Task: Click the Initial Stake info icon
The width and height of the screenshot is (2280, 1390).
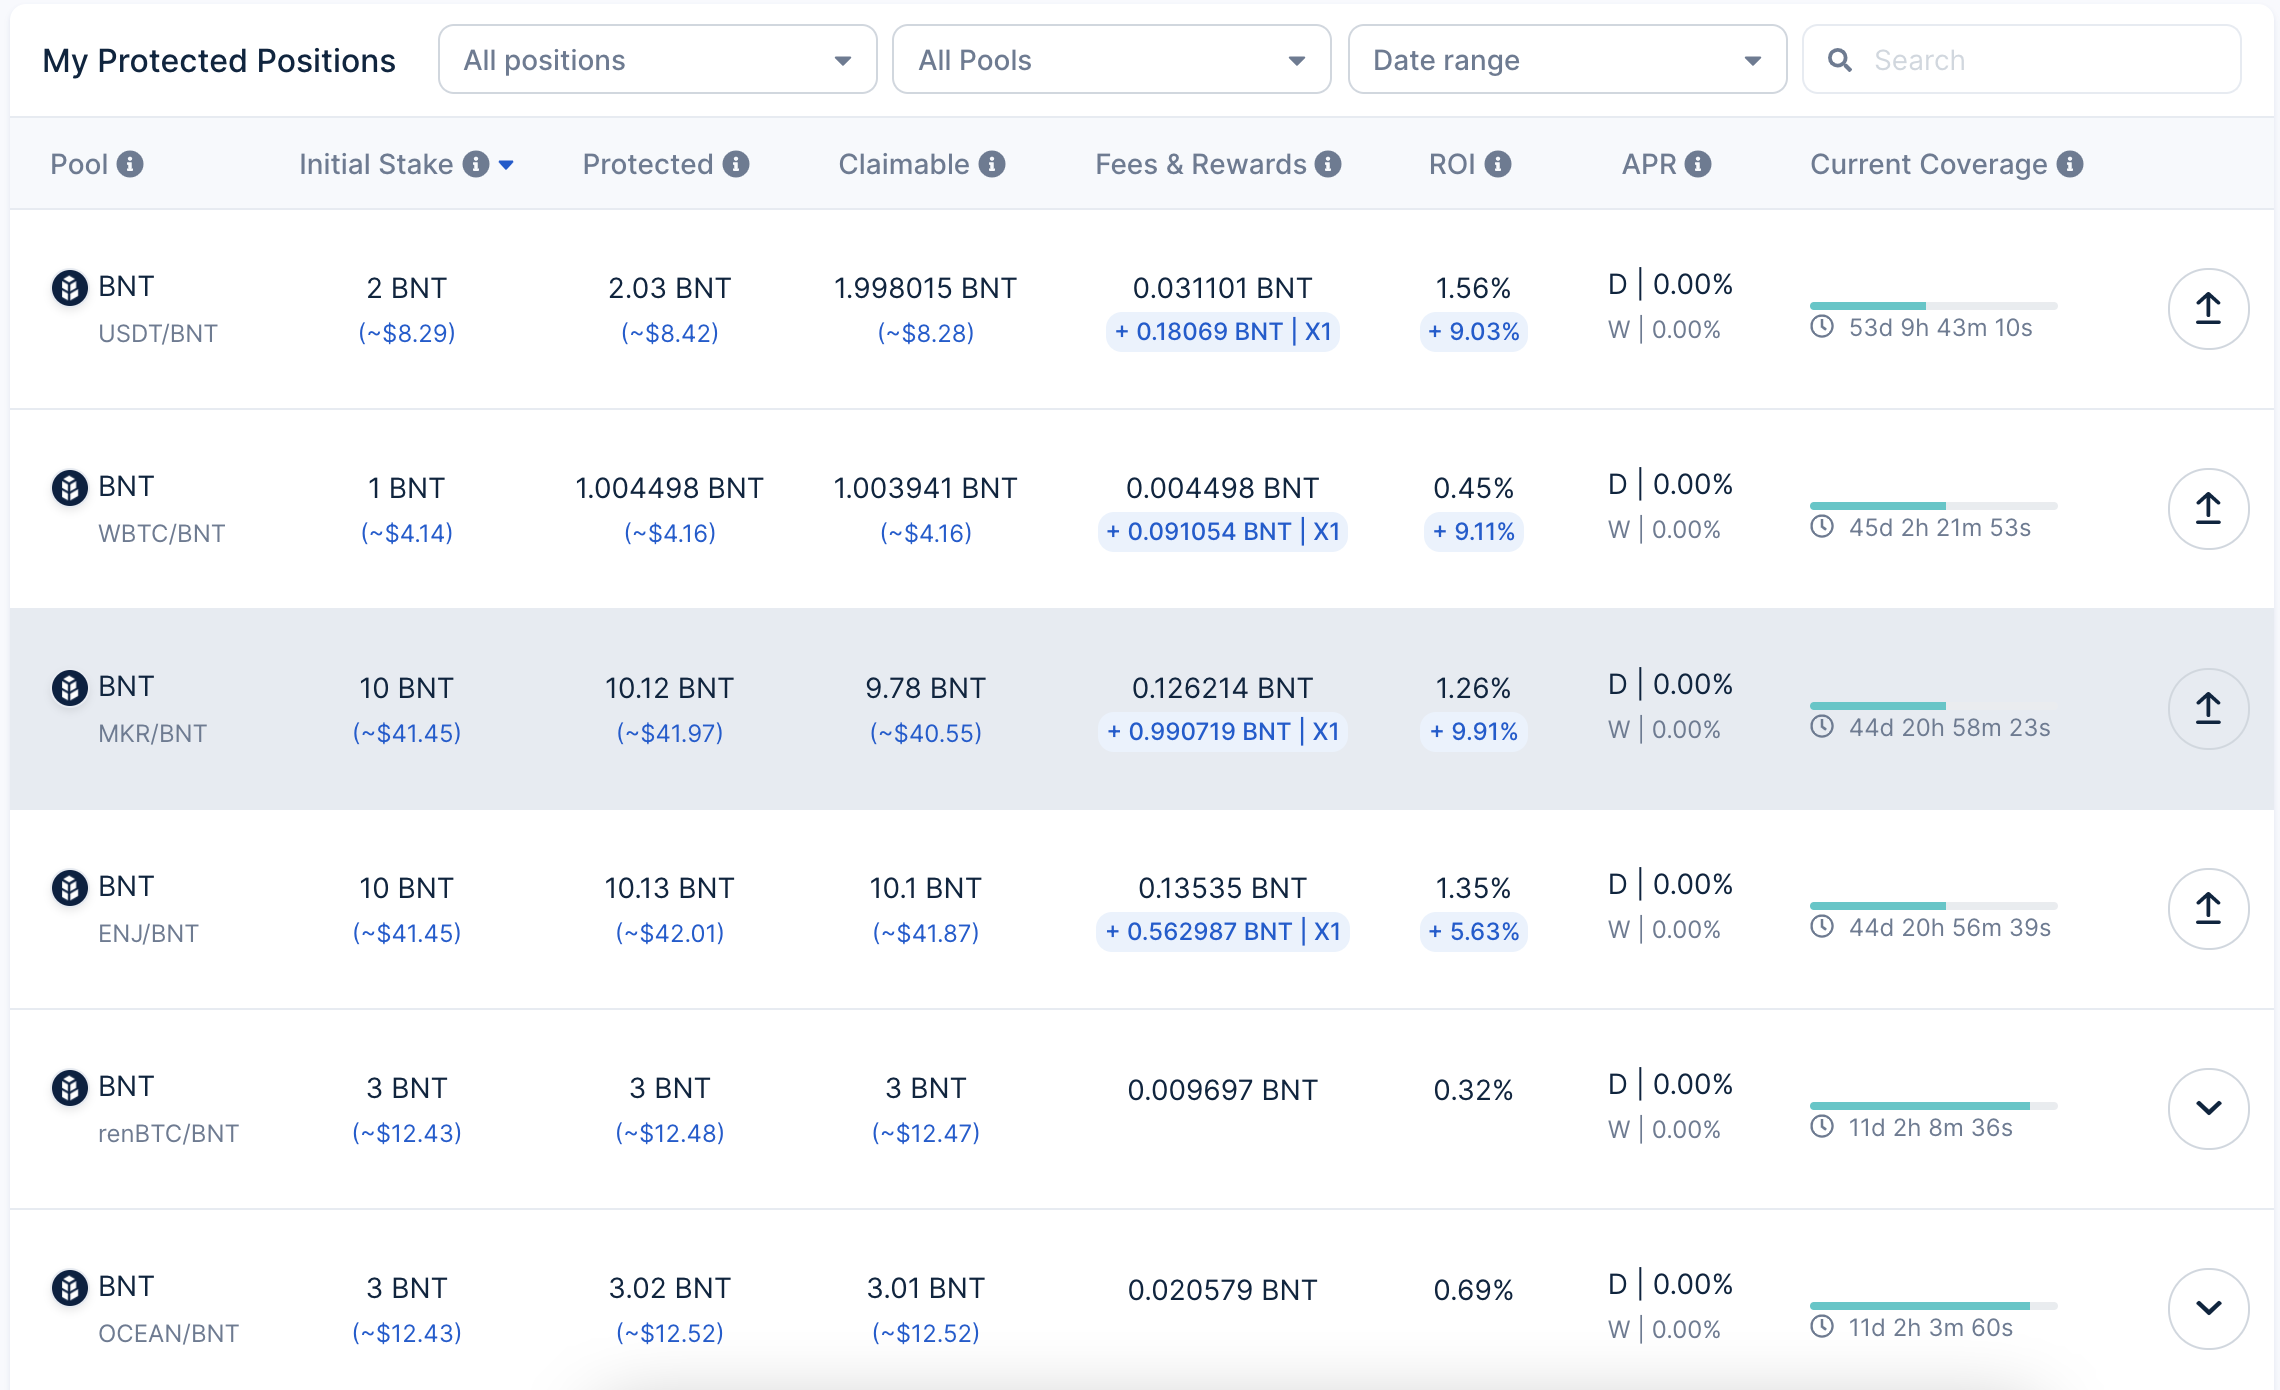Action: (476, 163)
